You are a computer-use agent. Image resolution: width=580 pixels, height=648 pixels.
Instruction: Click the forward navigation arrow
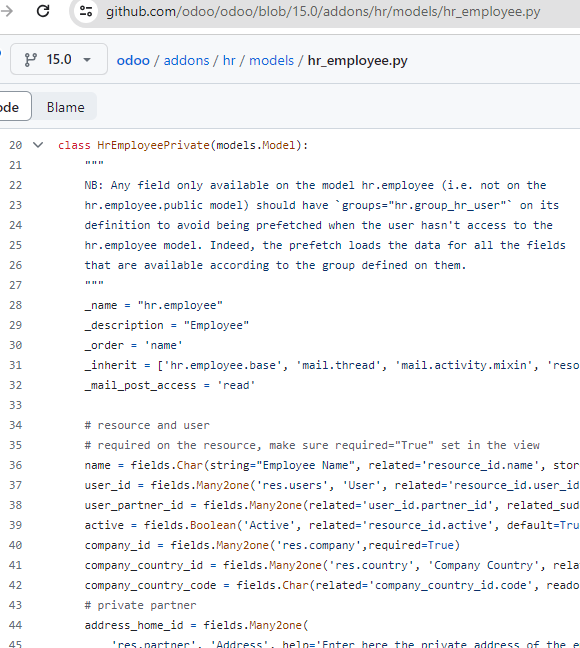click(x=6, y=11)
